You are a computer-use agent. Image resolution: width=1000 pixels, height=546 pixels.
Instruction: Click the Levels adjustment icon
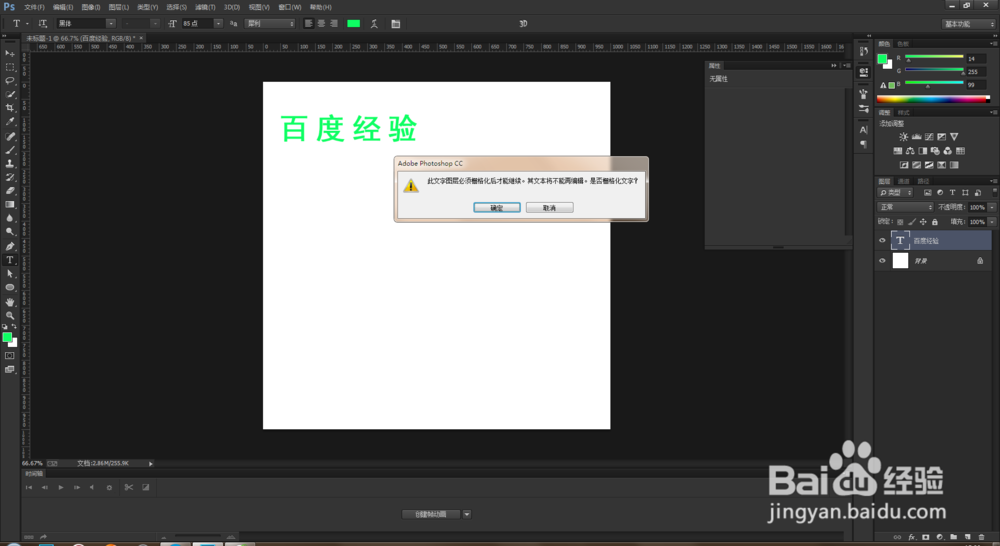click(916, 136)
